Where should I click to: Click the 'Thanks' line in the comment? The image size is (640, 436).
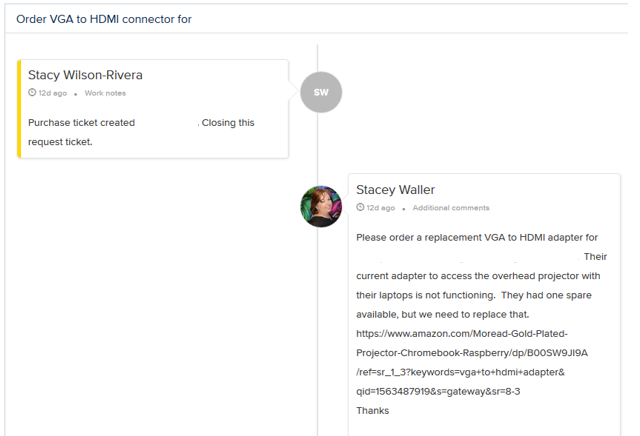pos(372,410)
